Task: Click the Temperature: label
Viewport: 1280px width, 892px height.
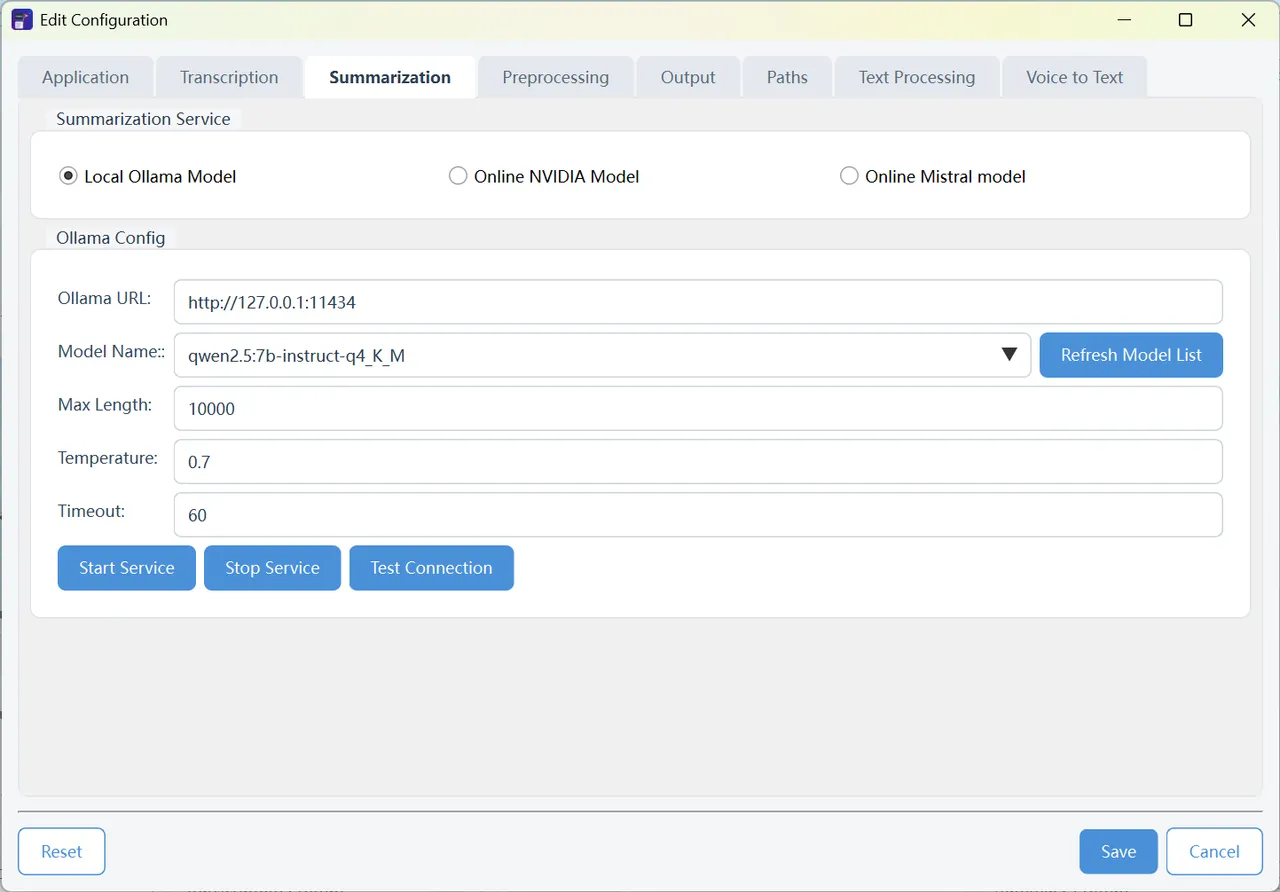Action: click(x=108, y=457)
